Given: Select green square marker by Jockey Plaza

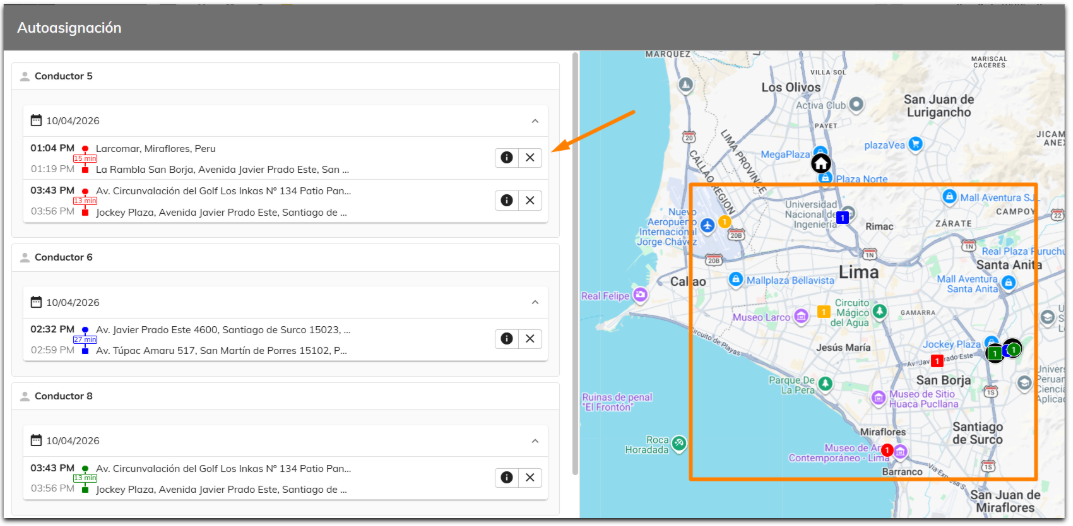Looking at the screenshot, I should (x=993, y=353).
